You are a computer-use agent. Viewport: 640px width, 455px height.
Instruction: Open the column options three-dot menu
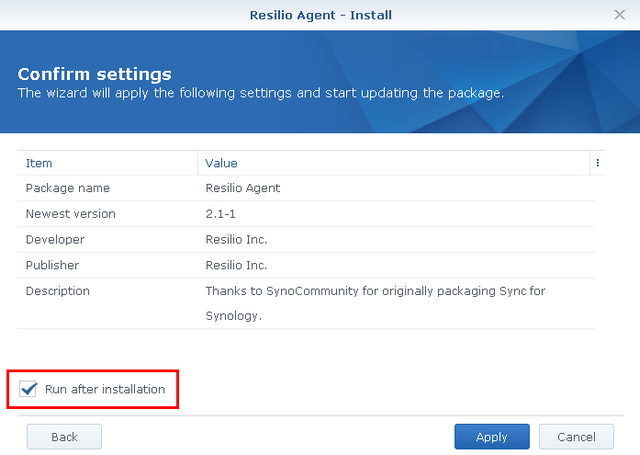pos(597,163)
